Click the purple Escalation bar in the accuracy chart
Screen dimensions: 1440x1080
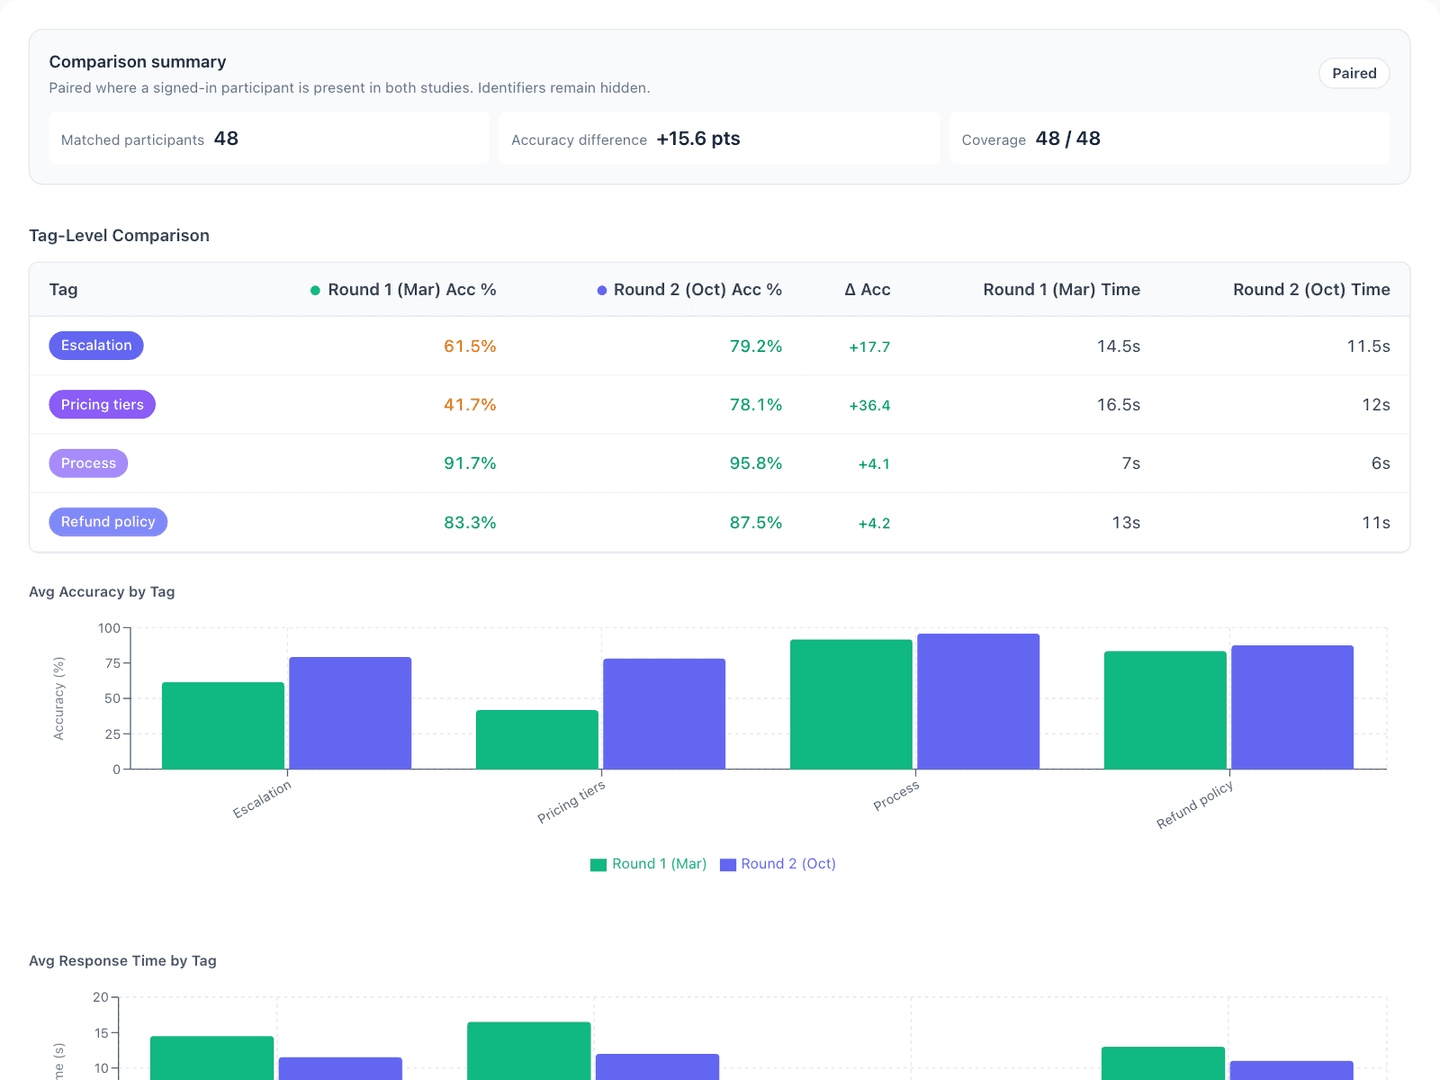[350, 713]
